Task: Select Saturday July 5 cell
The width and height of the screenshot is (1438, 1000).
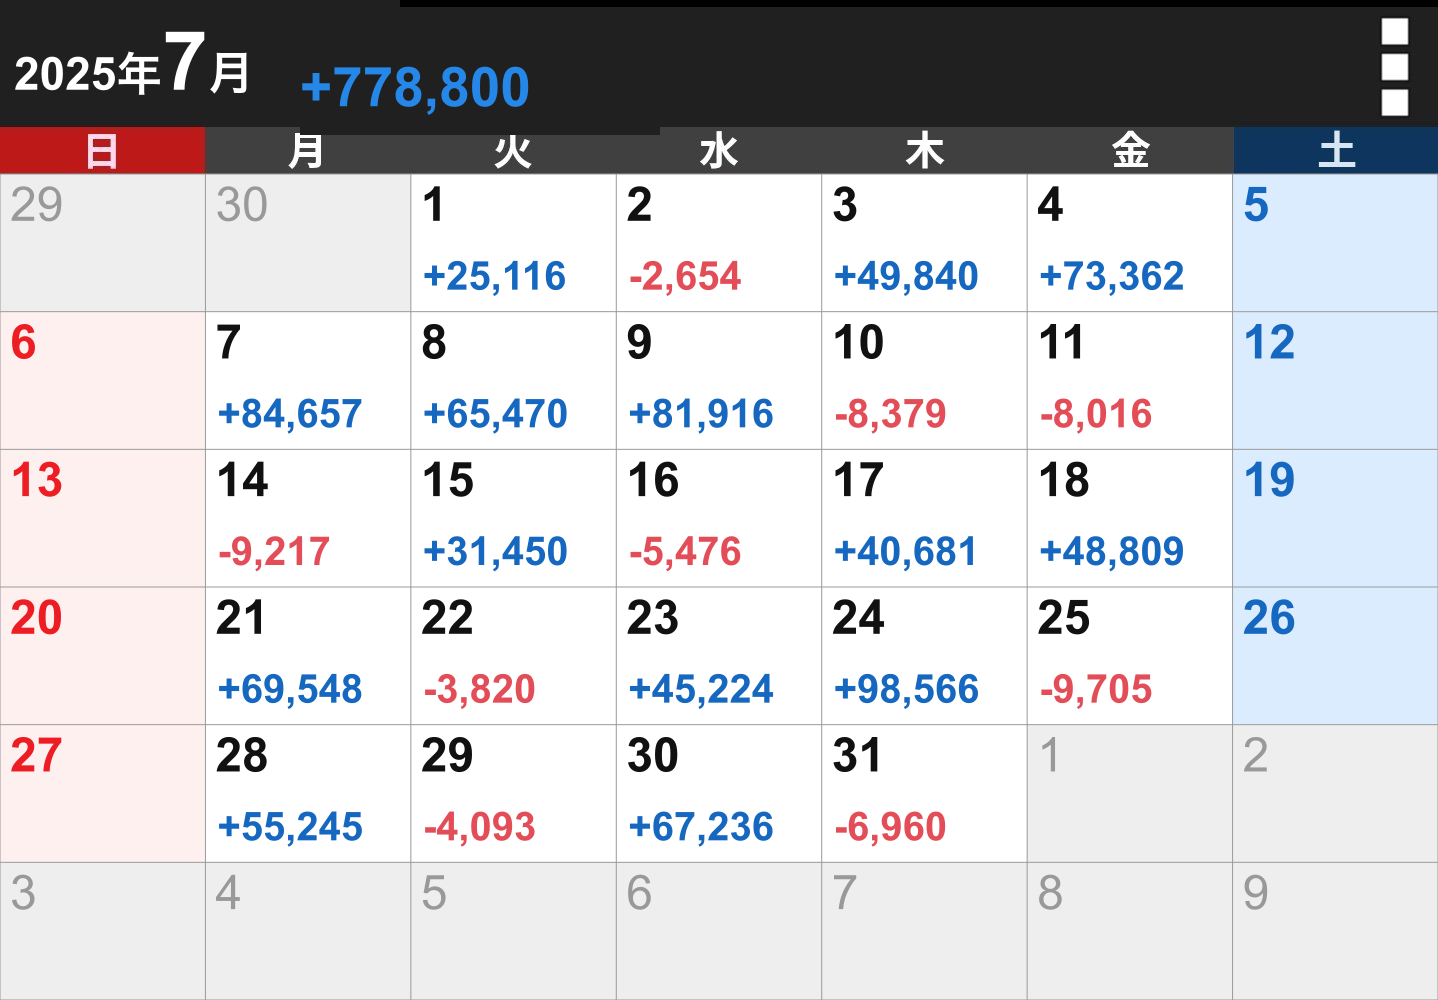Action: pos(1336,243)
